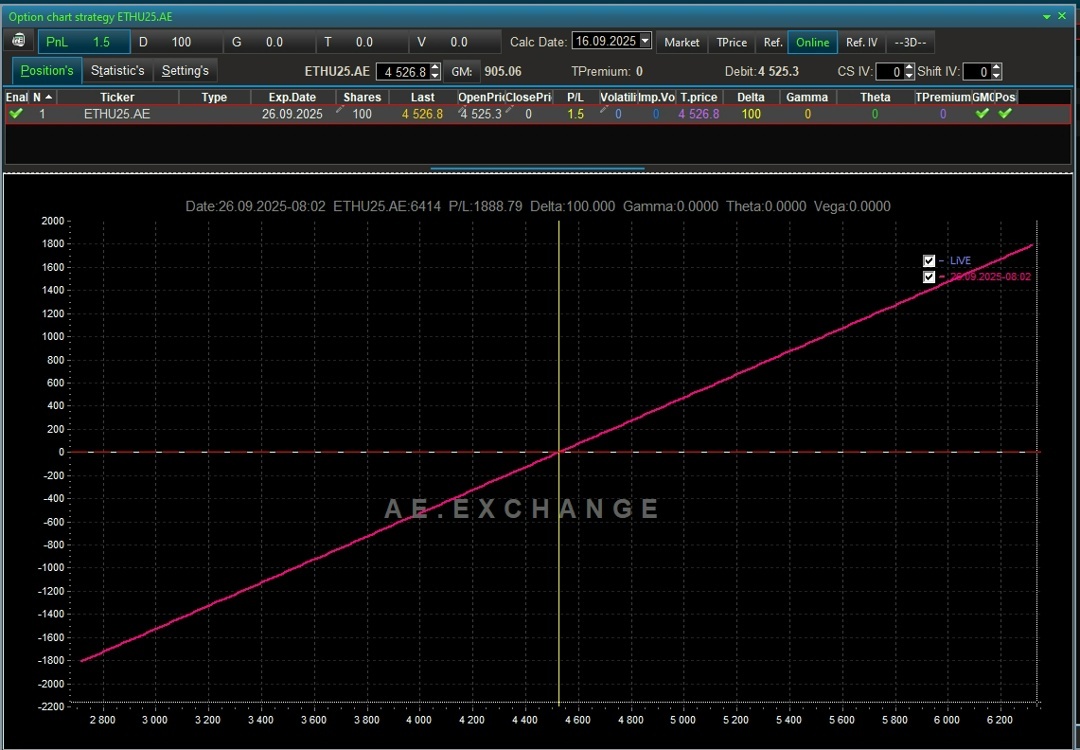Click the Delta column header
Screen dimensions: 1080x750
coord(751,97)
